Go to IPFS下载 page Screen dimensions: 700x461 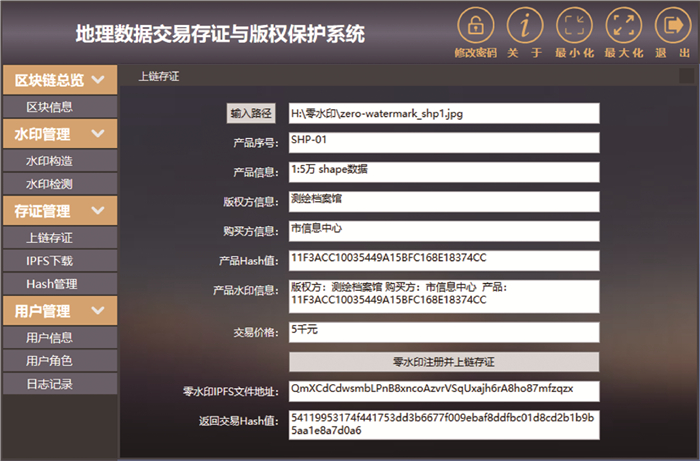tap(49, 261)
